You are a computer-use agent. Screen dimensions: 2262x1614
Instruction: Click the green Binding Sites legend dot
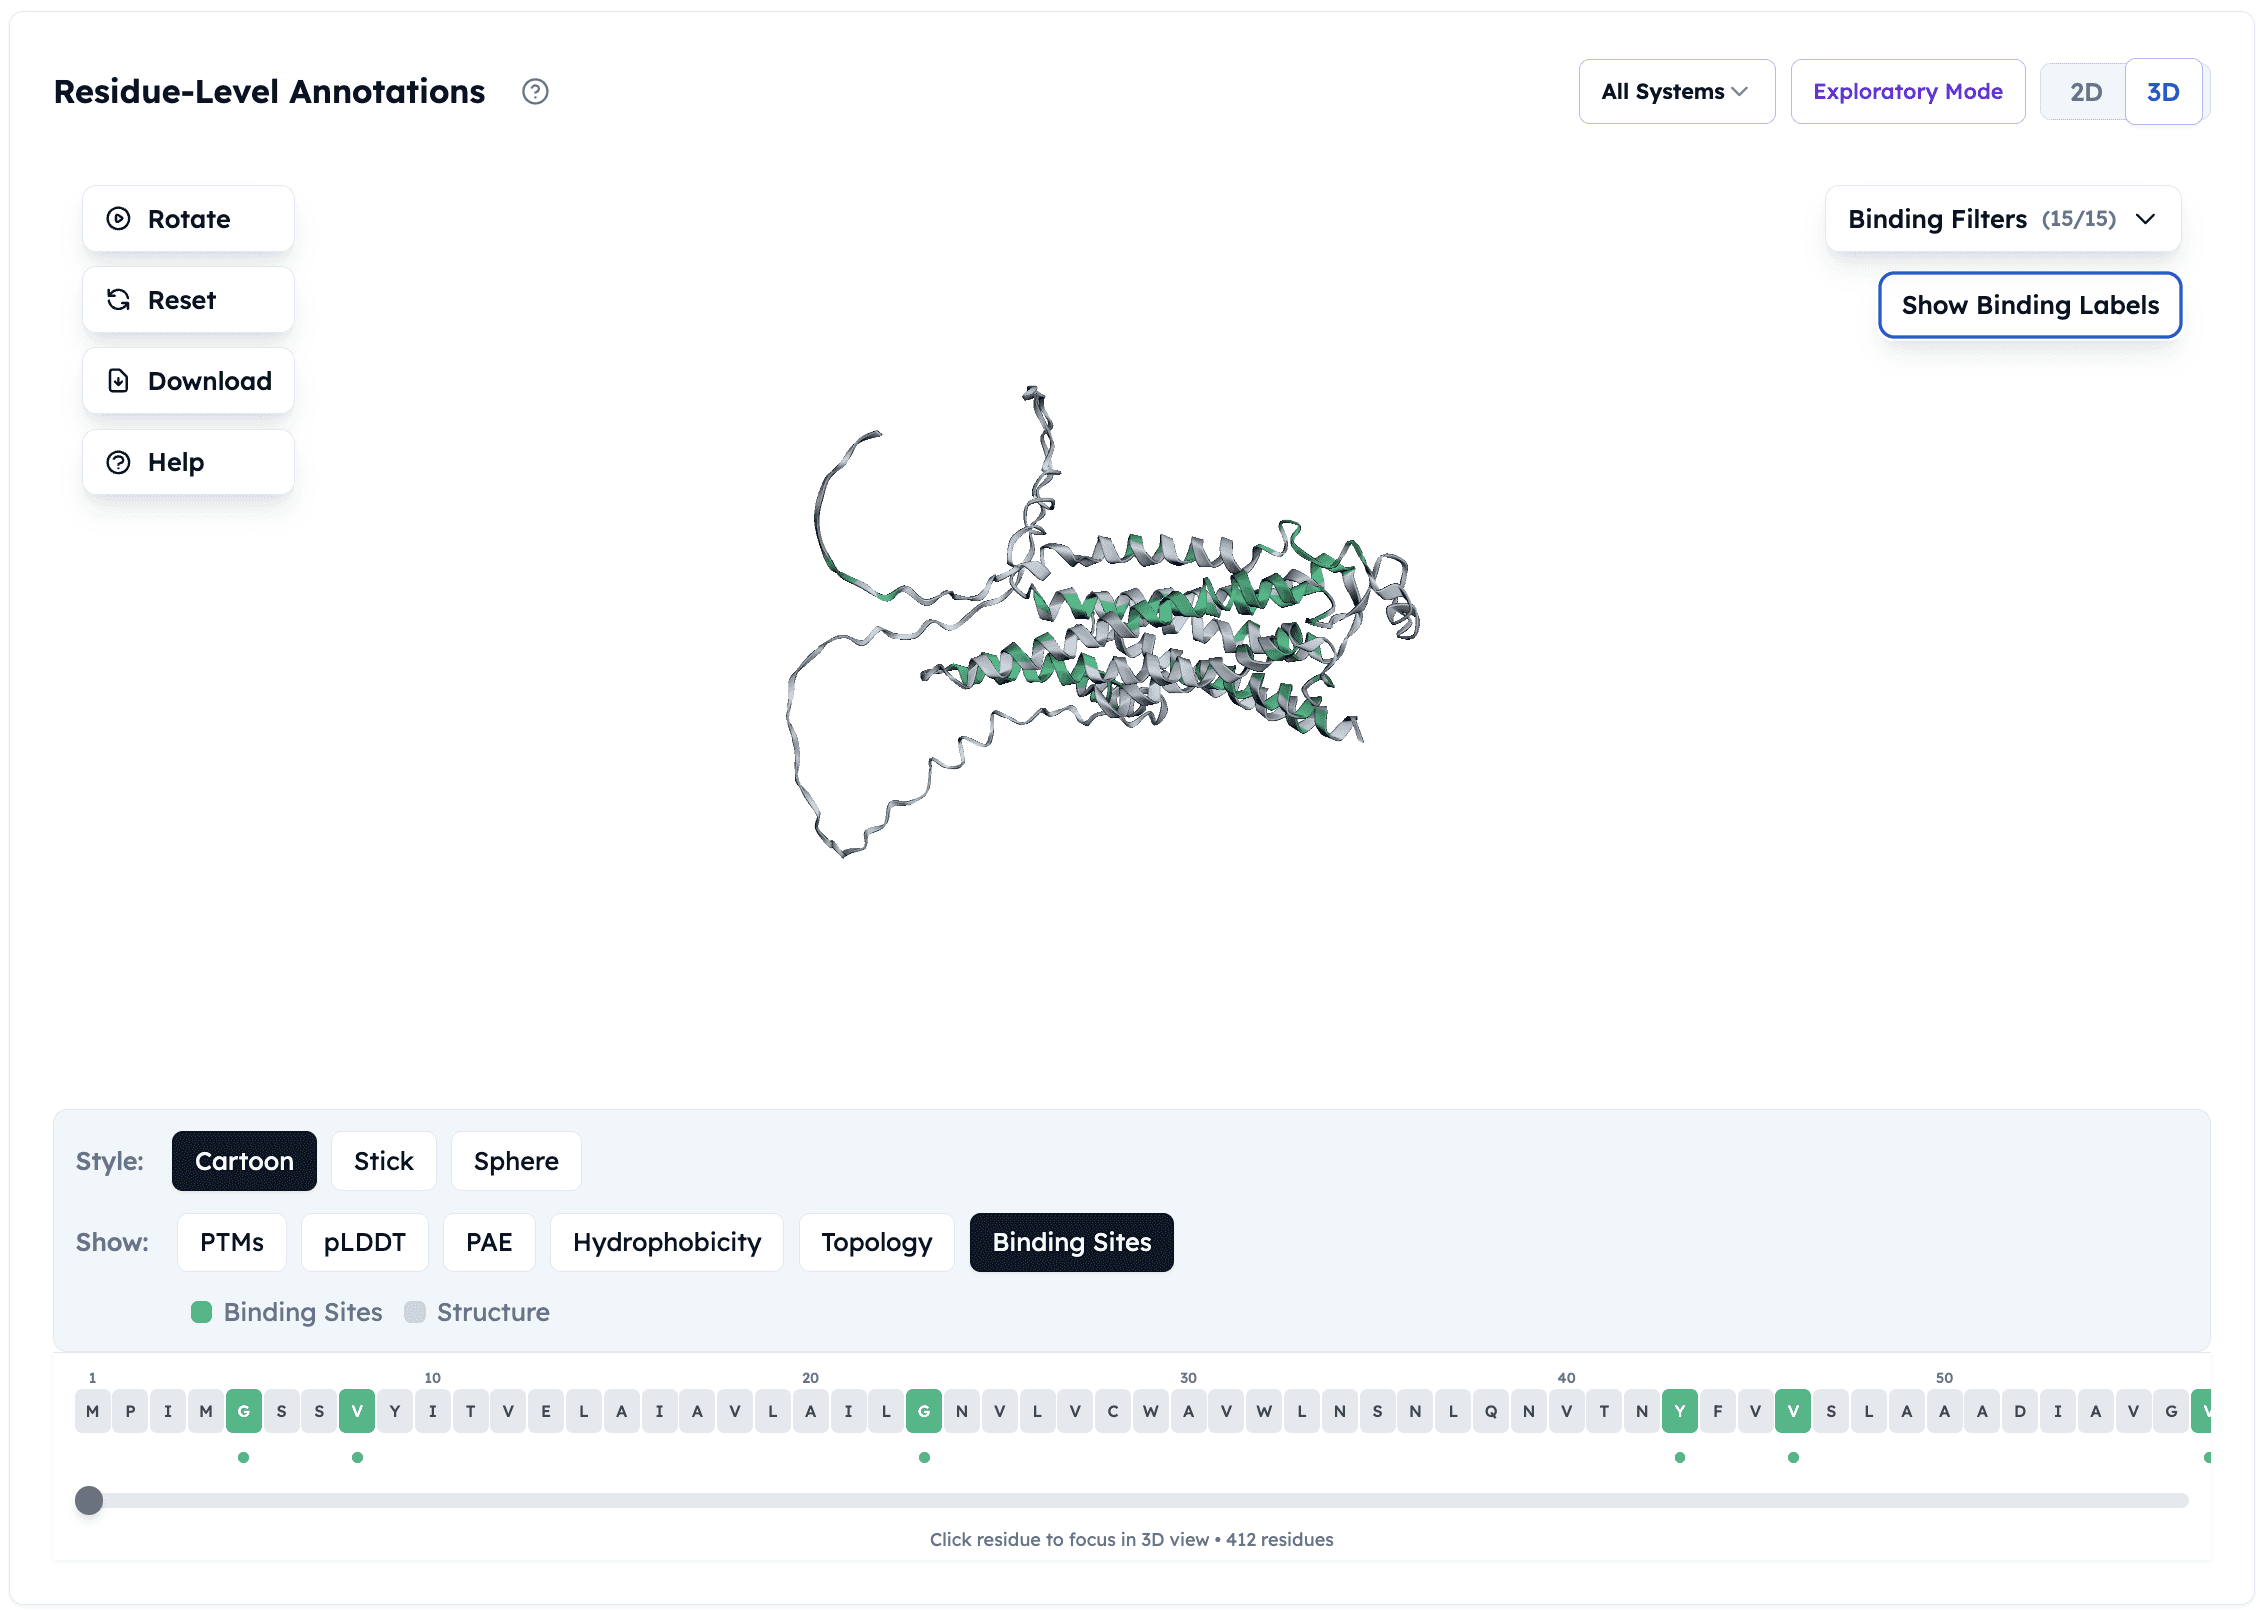click(x=203, y=1312)
